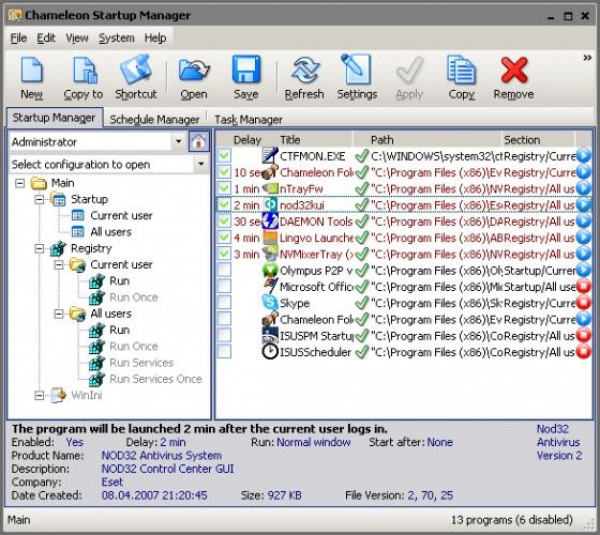Open the System menu
600x535 pixels.
tap(117, 38)
